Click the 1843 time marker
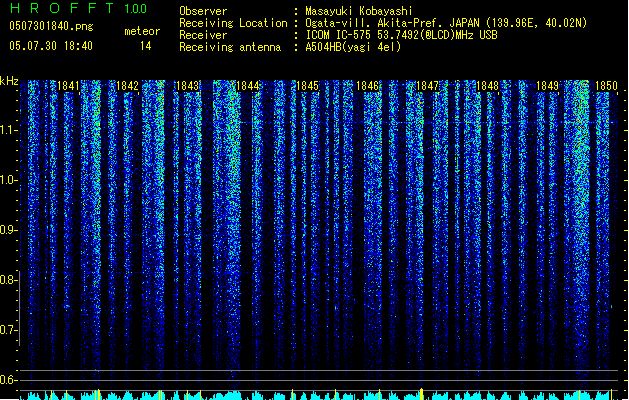This screenshot has height=400, width=629. point(188,86)
